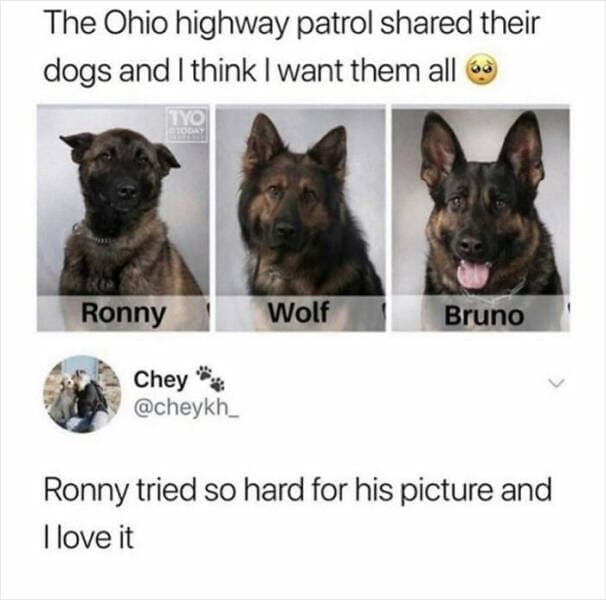Click Bruno's pink tongue in photo
The height and width of the screenshot is (600, 606).
click(473, 273)
